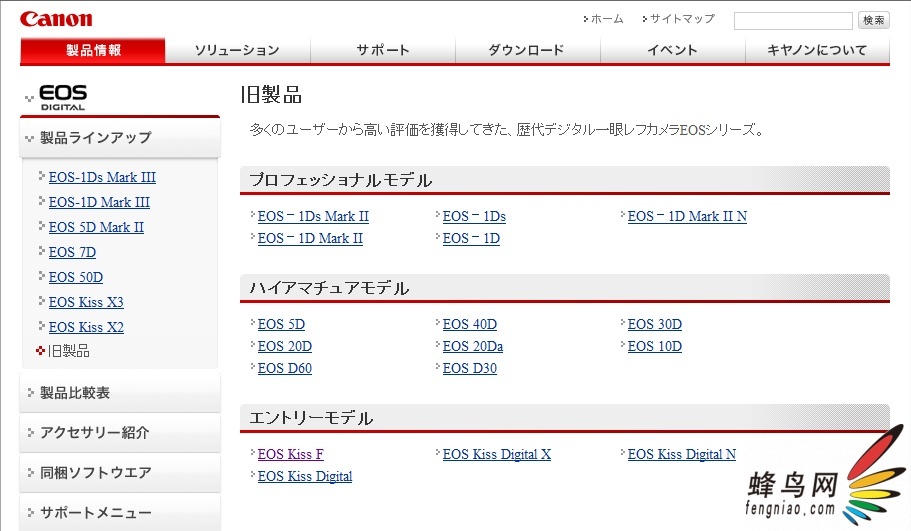This screenshot has width=911, height=531.
Task: Open the EOS 20D link
Action: pyautogui.click(x=285, y=346)
